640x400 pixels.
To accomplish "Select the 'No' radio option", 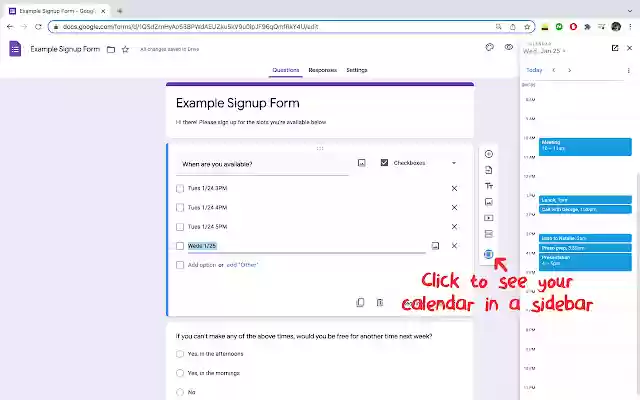I will (180, 392).
